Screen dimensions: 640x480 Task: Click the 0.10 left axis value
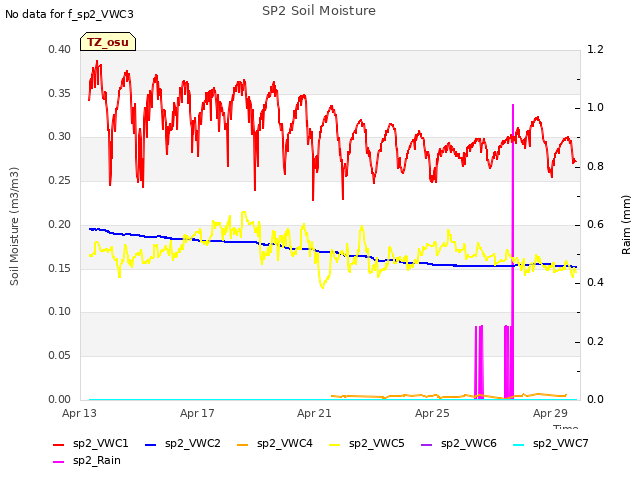(x=60, y=312)
